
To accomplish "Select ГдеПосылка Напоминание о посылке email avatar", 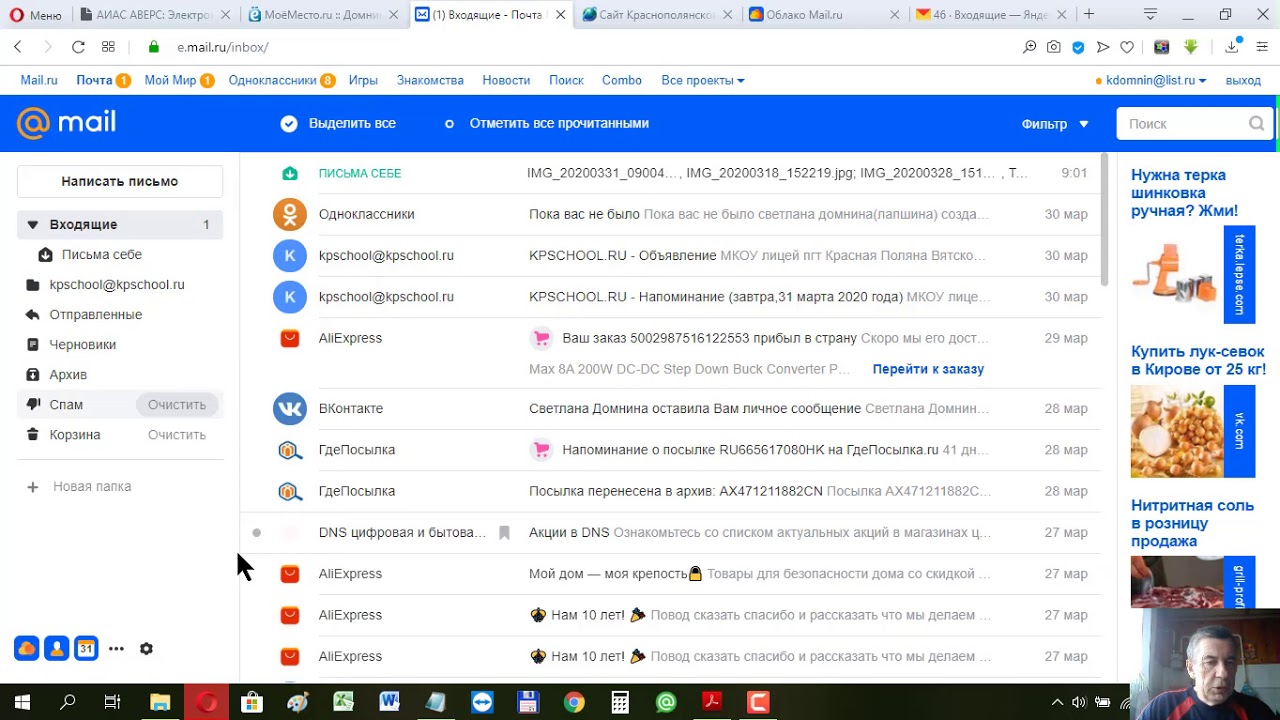I will 290,450.
